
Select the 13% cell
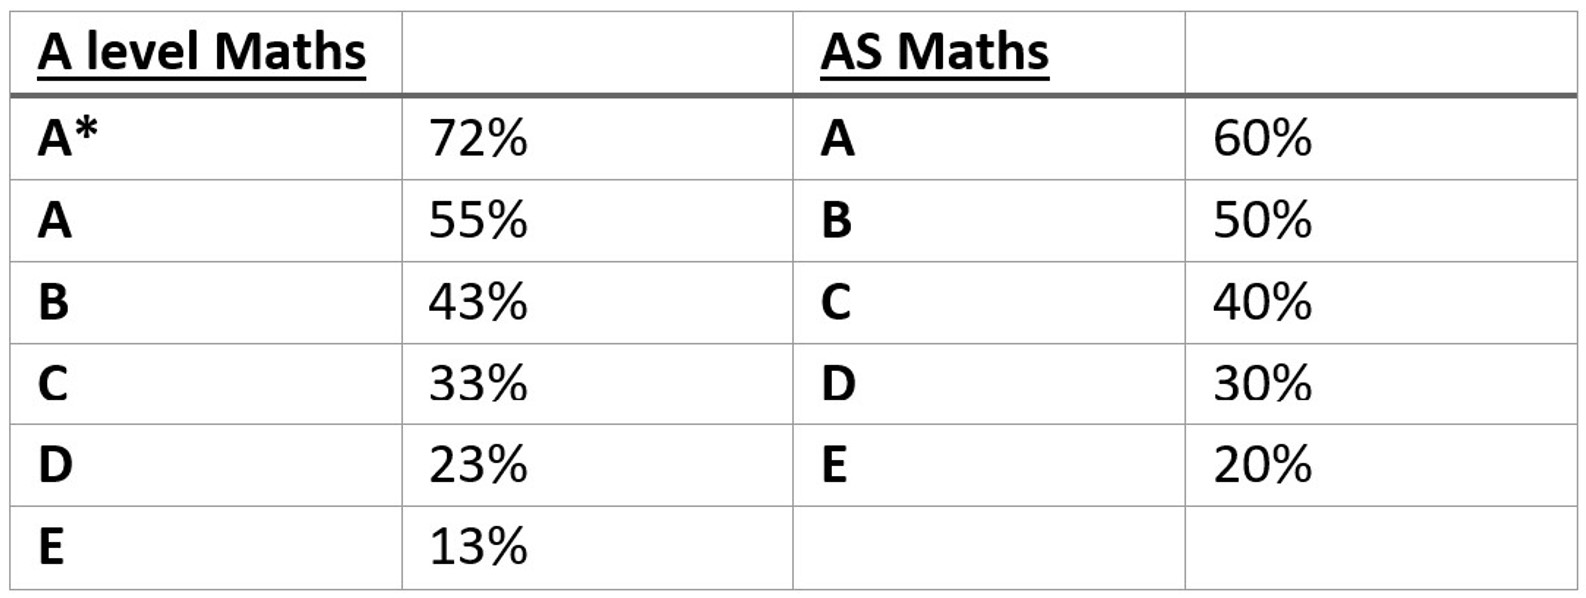click(478, 547)
